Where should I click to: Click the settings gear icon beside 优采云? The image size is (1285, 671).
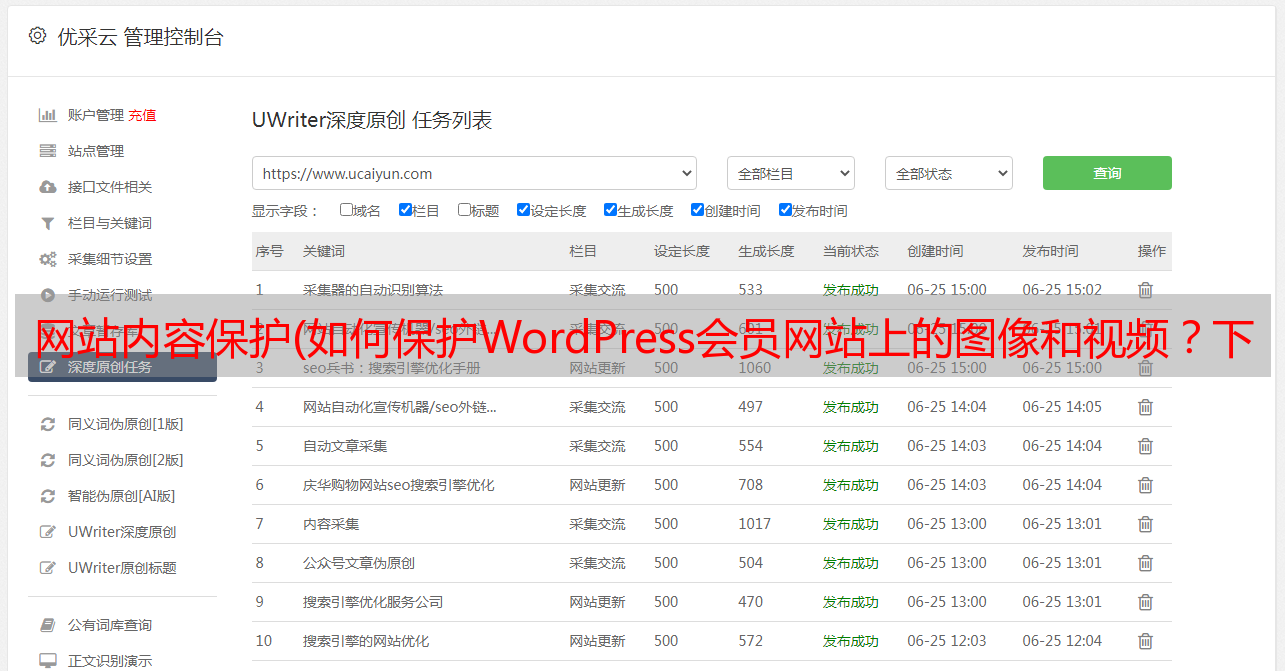pyautogui.click(x=37, y=36)
